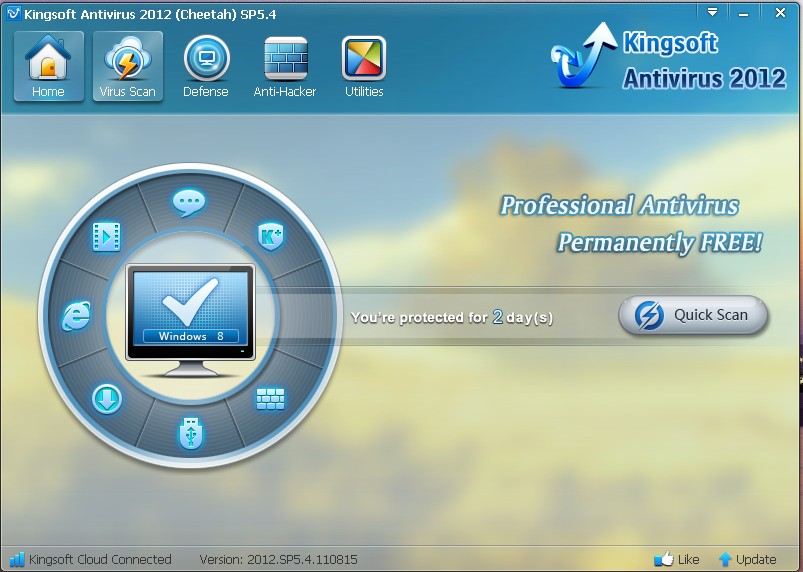The height and width of the screenshot is (572, 803).
Task: Click the video protection film icon
Action: point(107,237)
